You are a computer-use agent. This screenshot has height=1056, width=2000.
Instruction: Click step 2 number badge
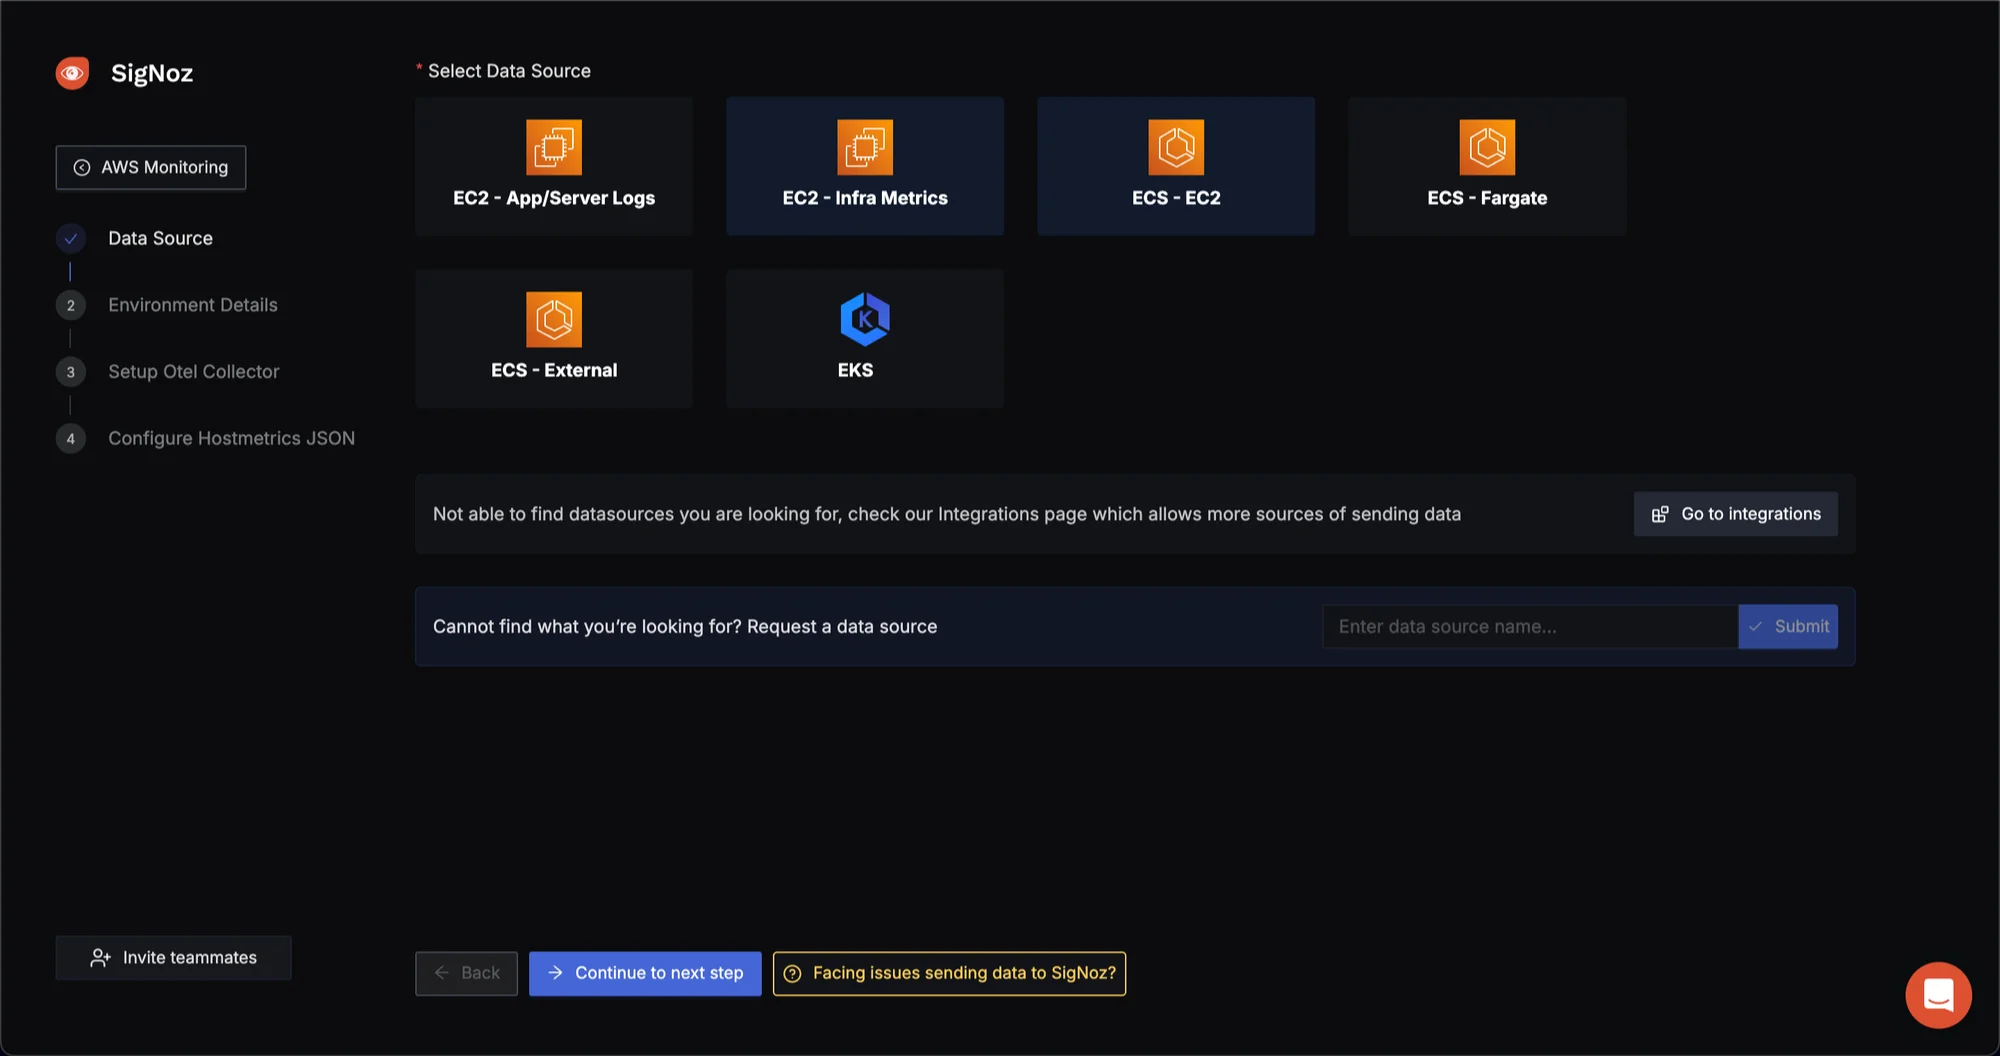(x=70, y=305)
